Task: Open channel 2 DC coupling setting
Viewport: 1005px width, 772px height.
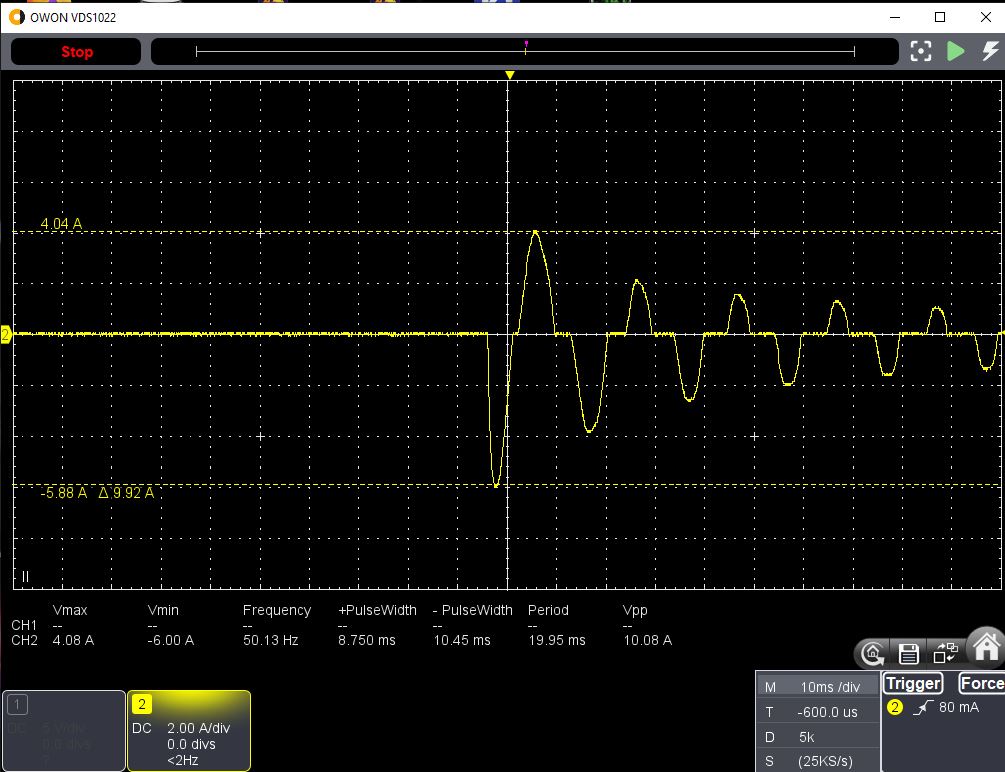Action: point(142,728)
